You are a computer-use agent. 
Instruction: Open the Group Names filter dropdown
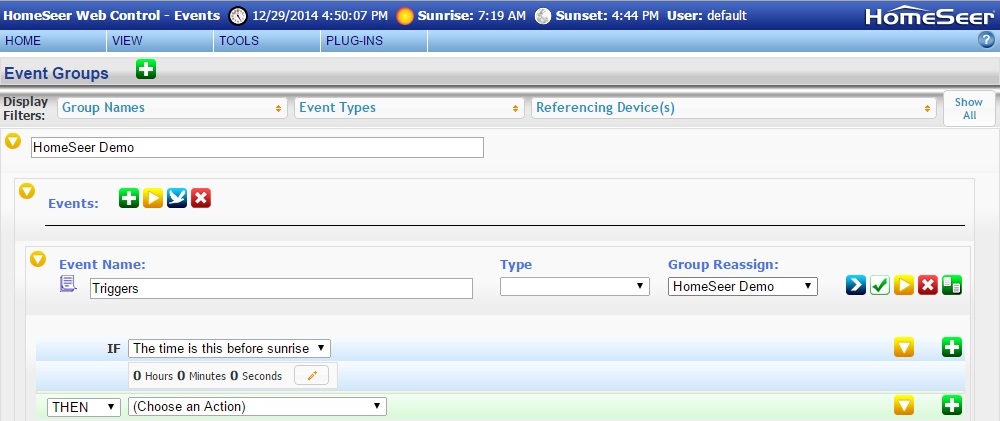pos(172,108)
